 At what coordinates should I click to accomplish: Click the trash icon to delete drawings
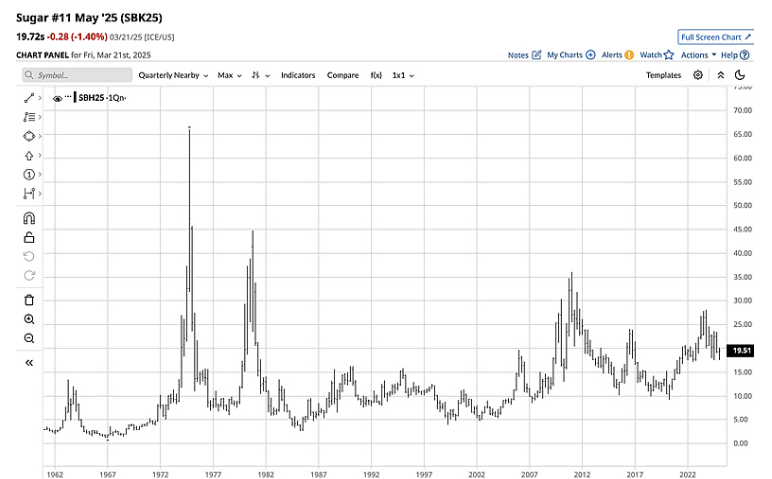28,299
